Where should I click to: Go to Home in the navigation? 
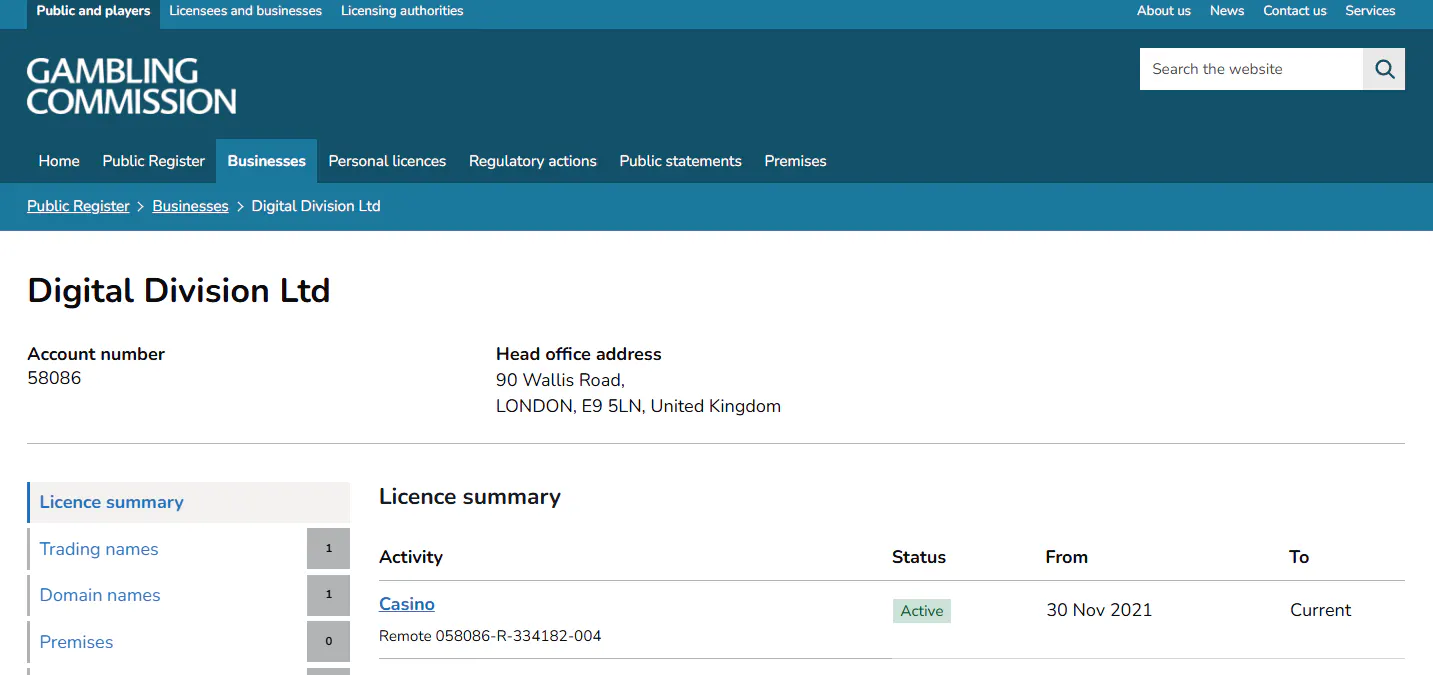(59, 161)
